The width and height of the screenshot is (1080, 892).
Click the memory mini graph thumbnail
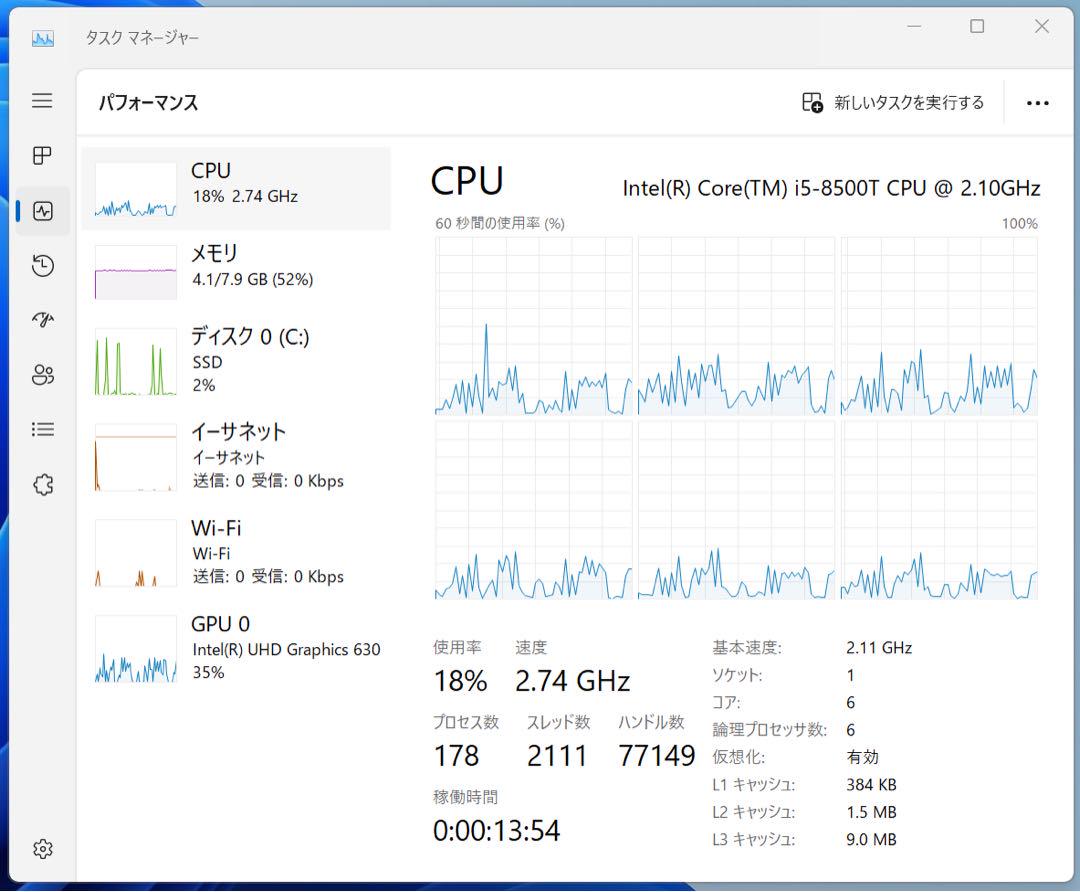pyautogui.click(x=136, y=272)
